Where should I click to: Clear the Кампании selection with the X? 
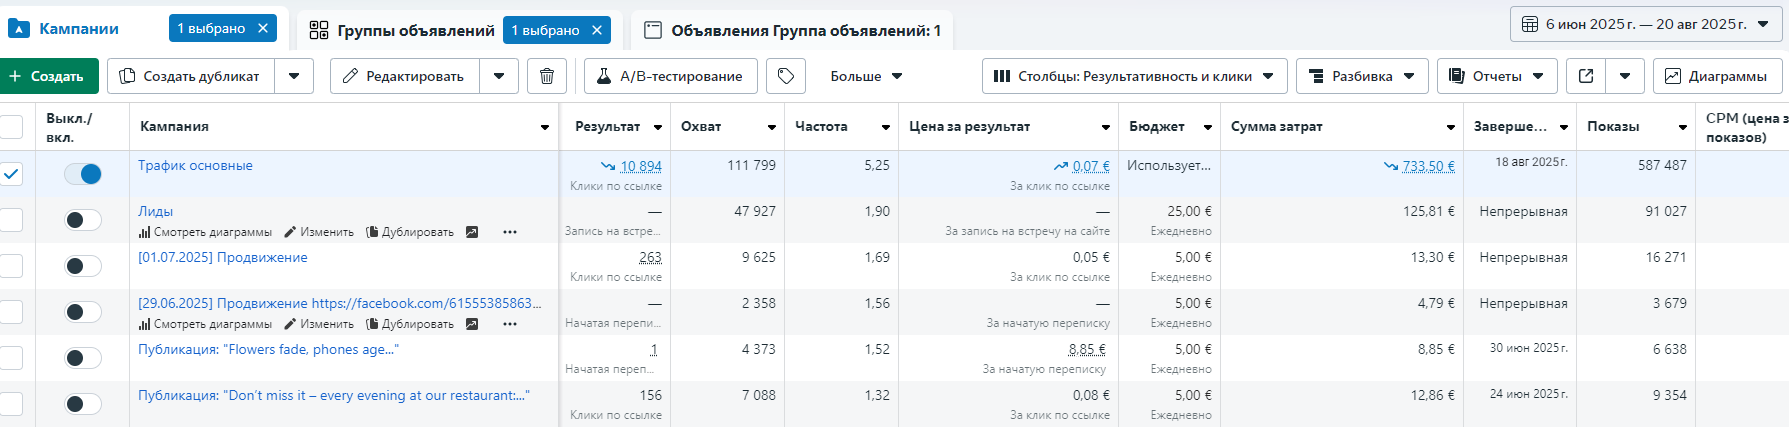[x=263, y=28]
